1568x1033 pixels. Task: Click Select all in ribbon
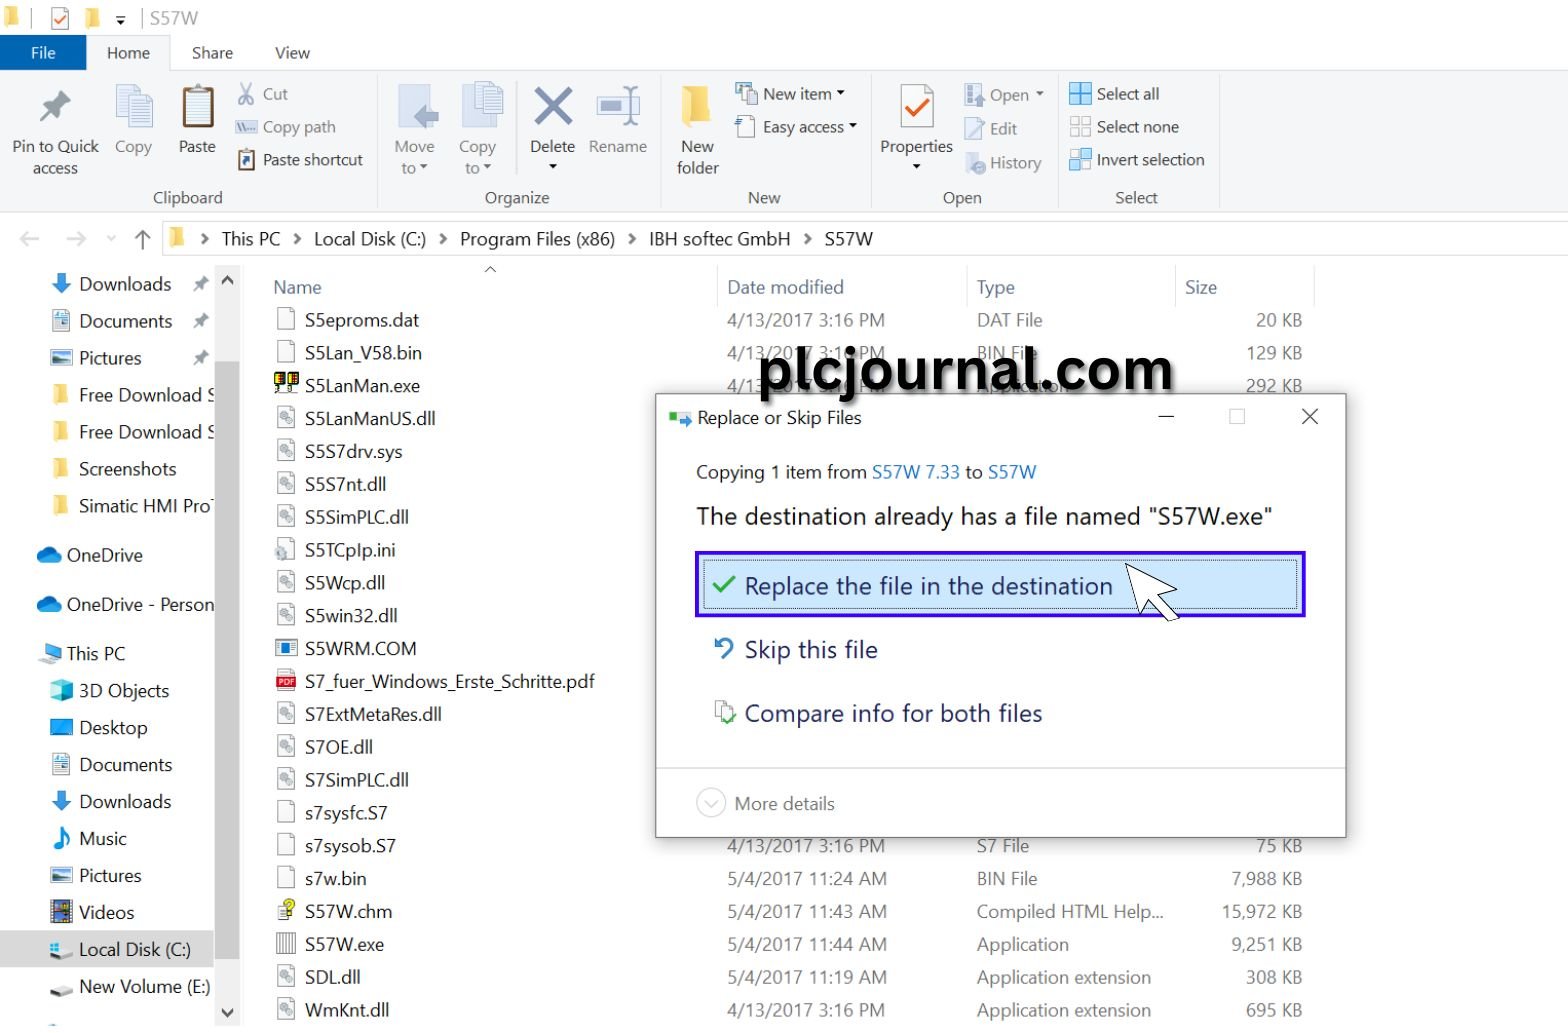click(1114, 94)
